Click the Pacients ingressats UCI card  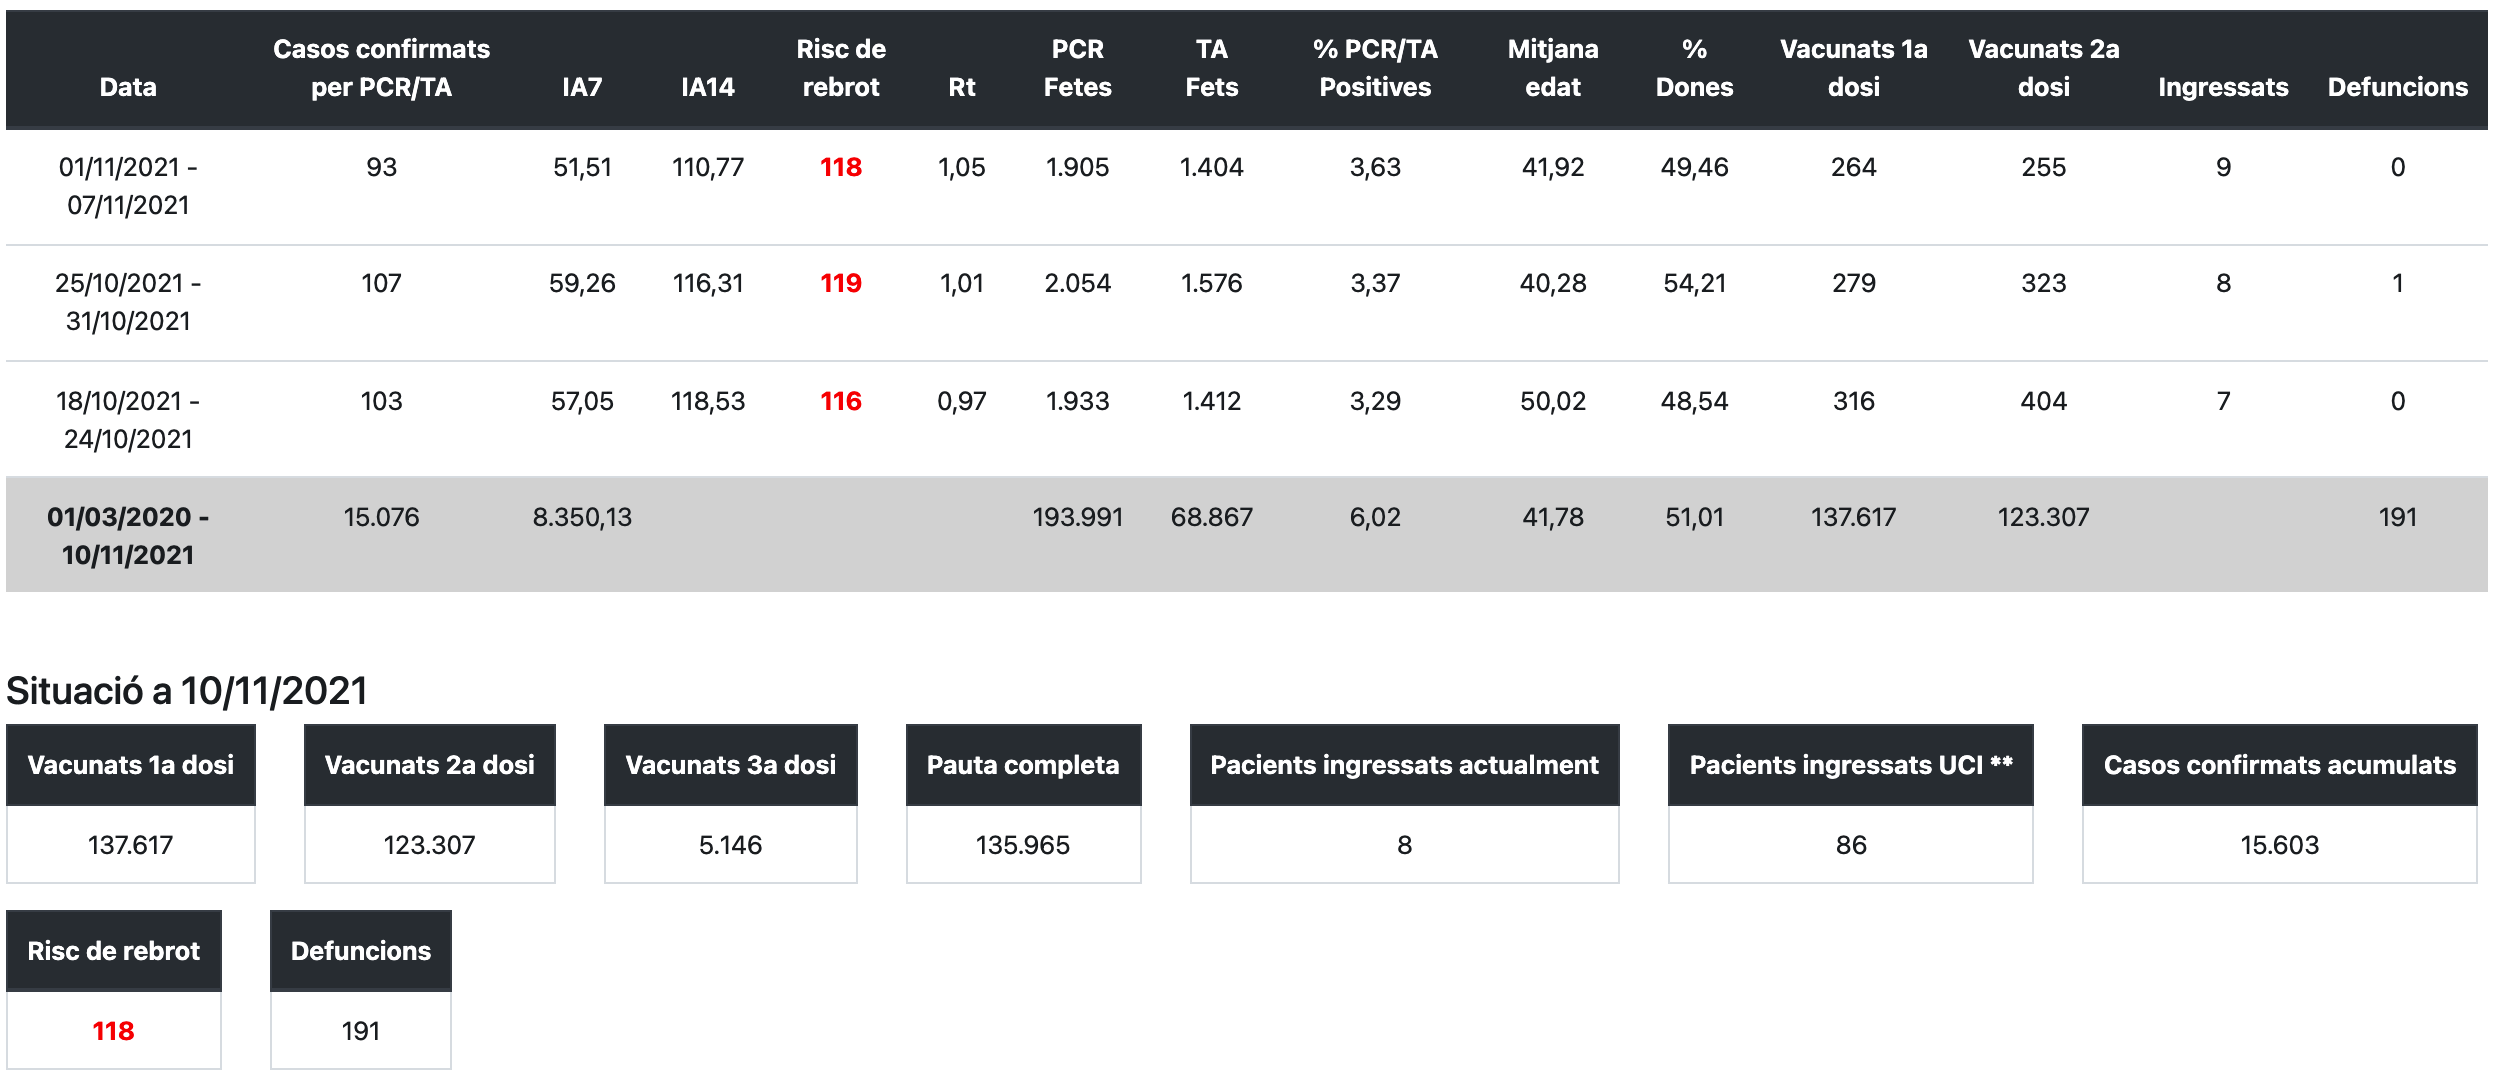pyautogui.click(x=1850, y=804)
